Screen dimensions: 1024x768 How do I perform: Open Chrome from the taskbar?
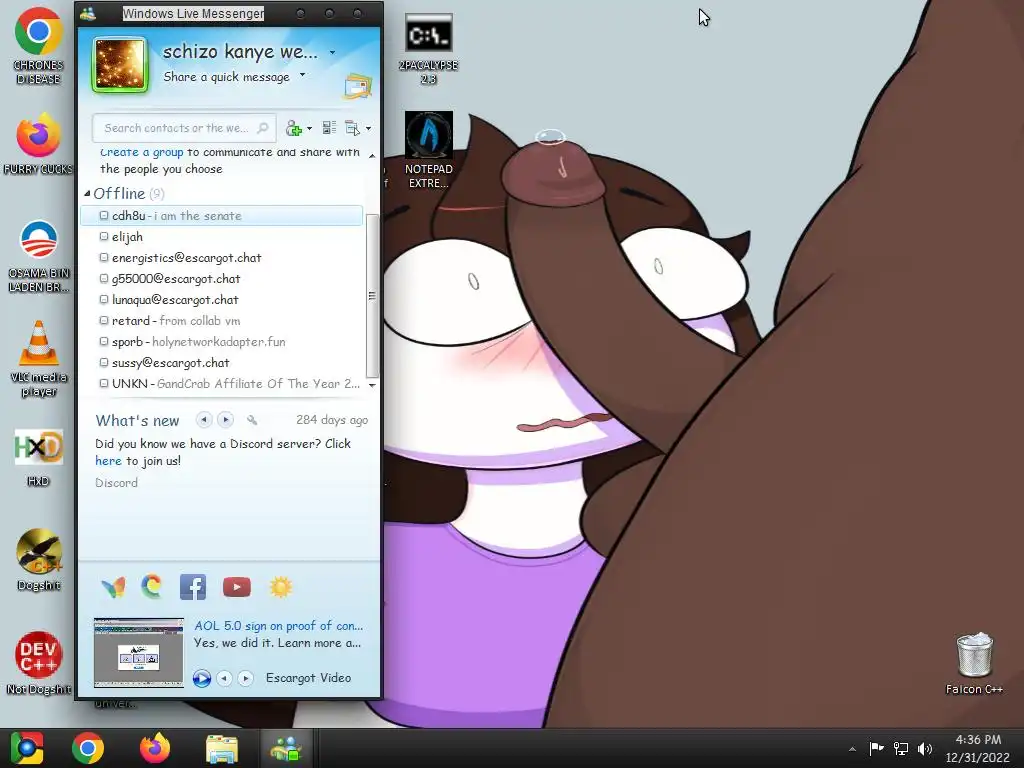(x=88, y=748)
